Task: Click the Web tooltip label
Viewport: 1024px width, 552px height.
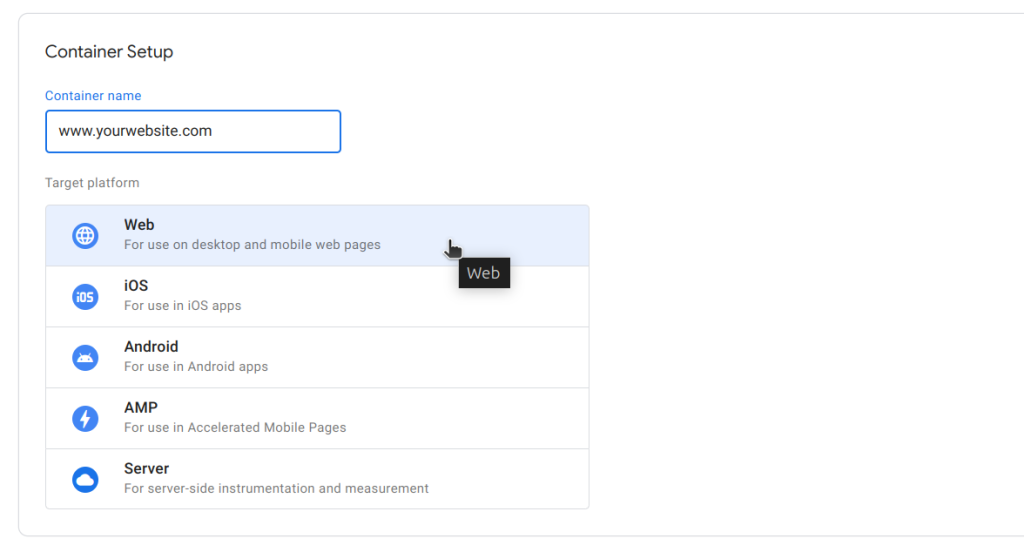Action: tap(484, 273)
